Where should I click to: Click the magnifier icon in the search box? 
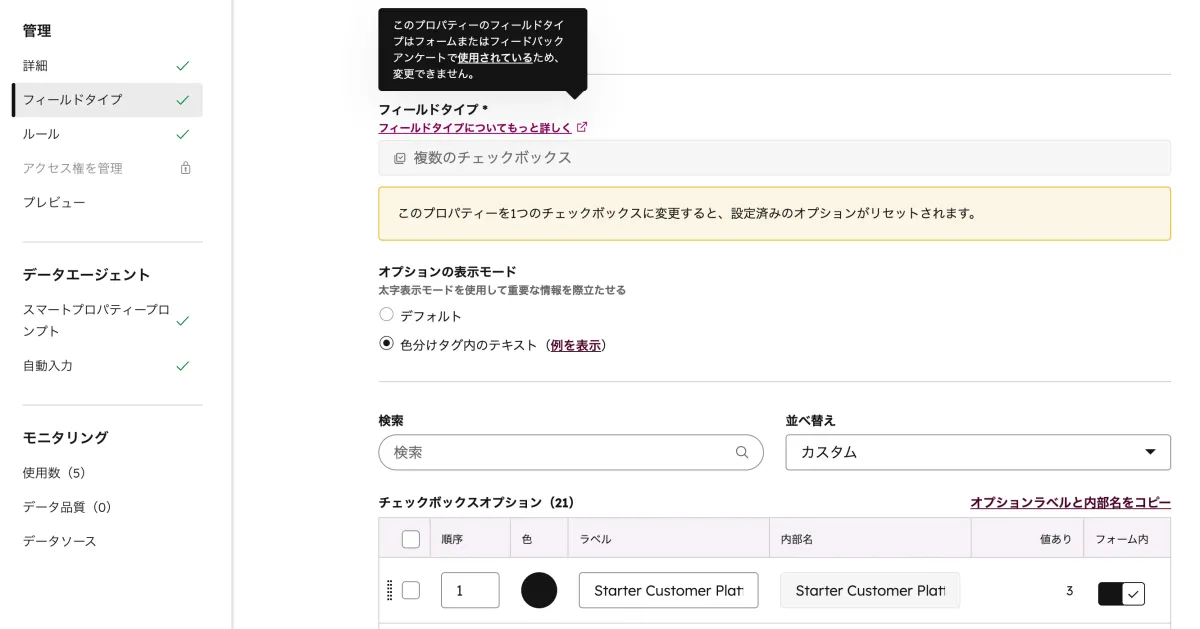742,452
